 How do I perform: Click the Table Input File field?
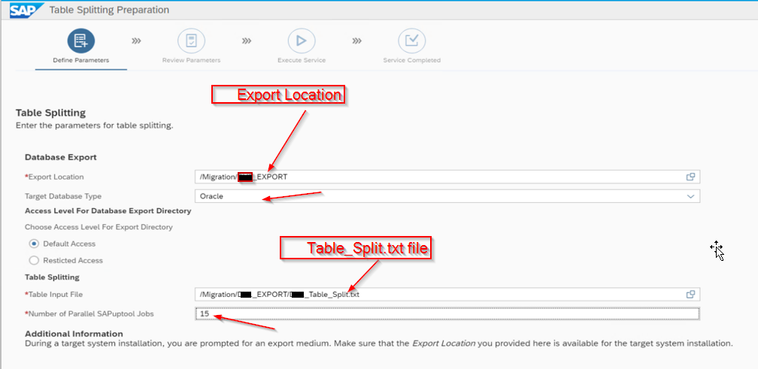click(447, 294)
